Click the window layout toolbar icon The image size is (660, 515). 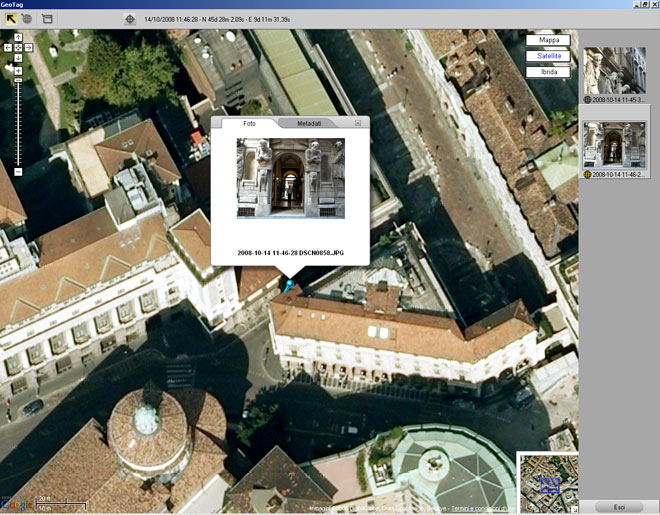pyautogui.click(x=47, y=19)
